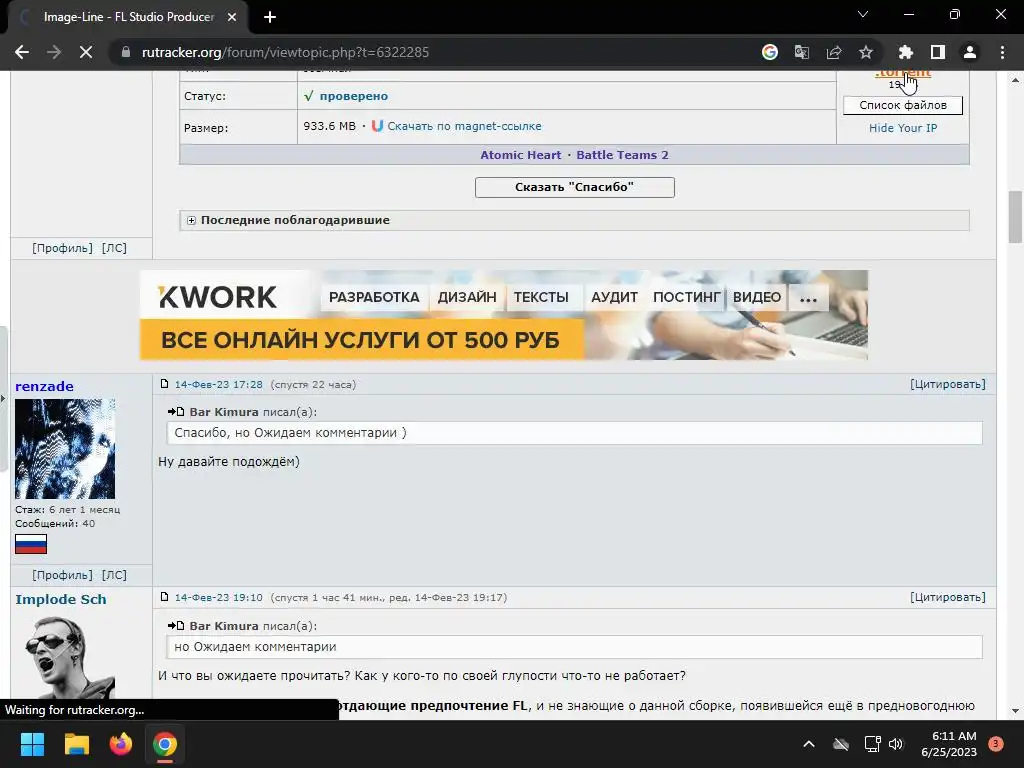The width and height of the screenshot is (1024, 768).
Task: Select the Image-Line FL Studio Producer tab
Action: pos(129,17)
